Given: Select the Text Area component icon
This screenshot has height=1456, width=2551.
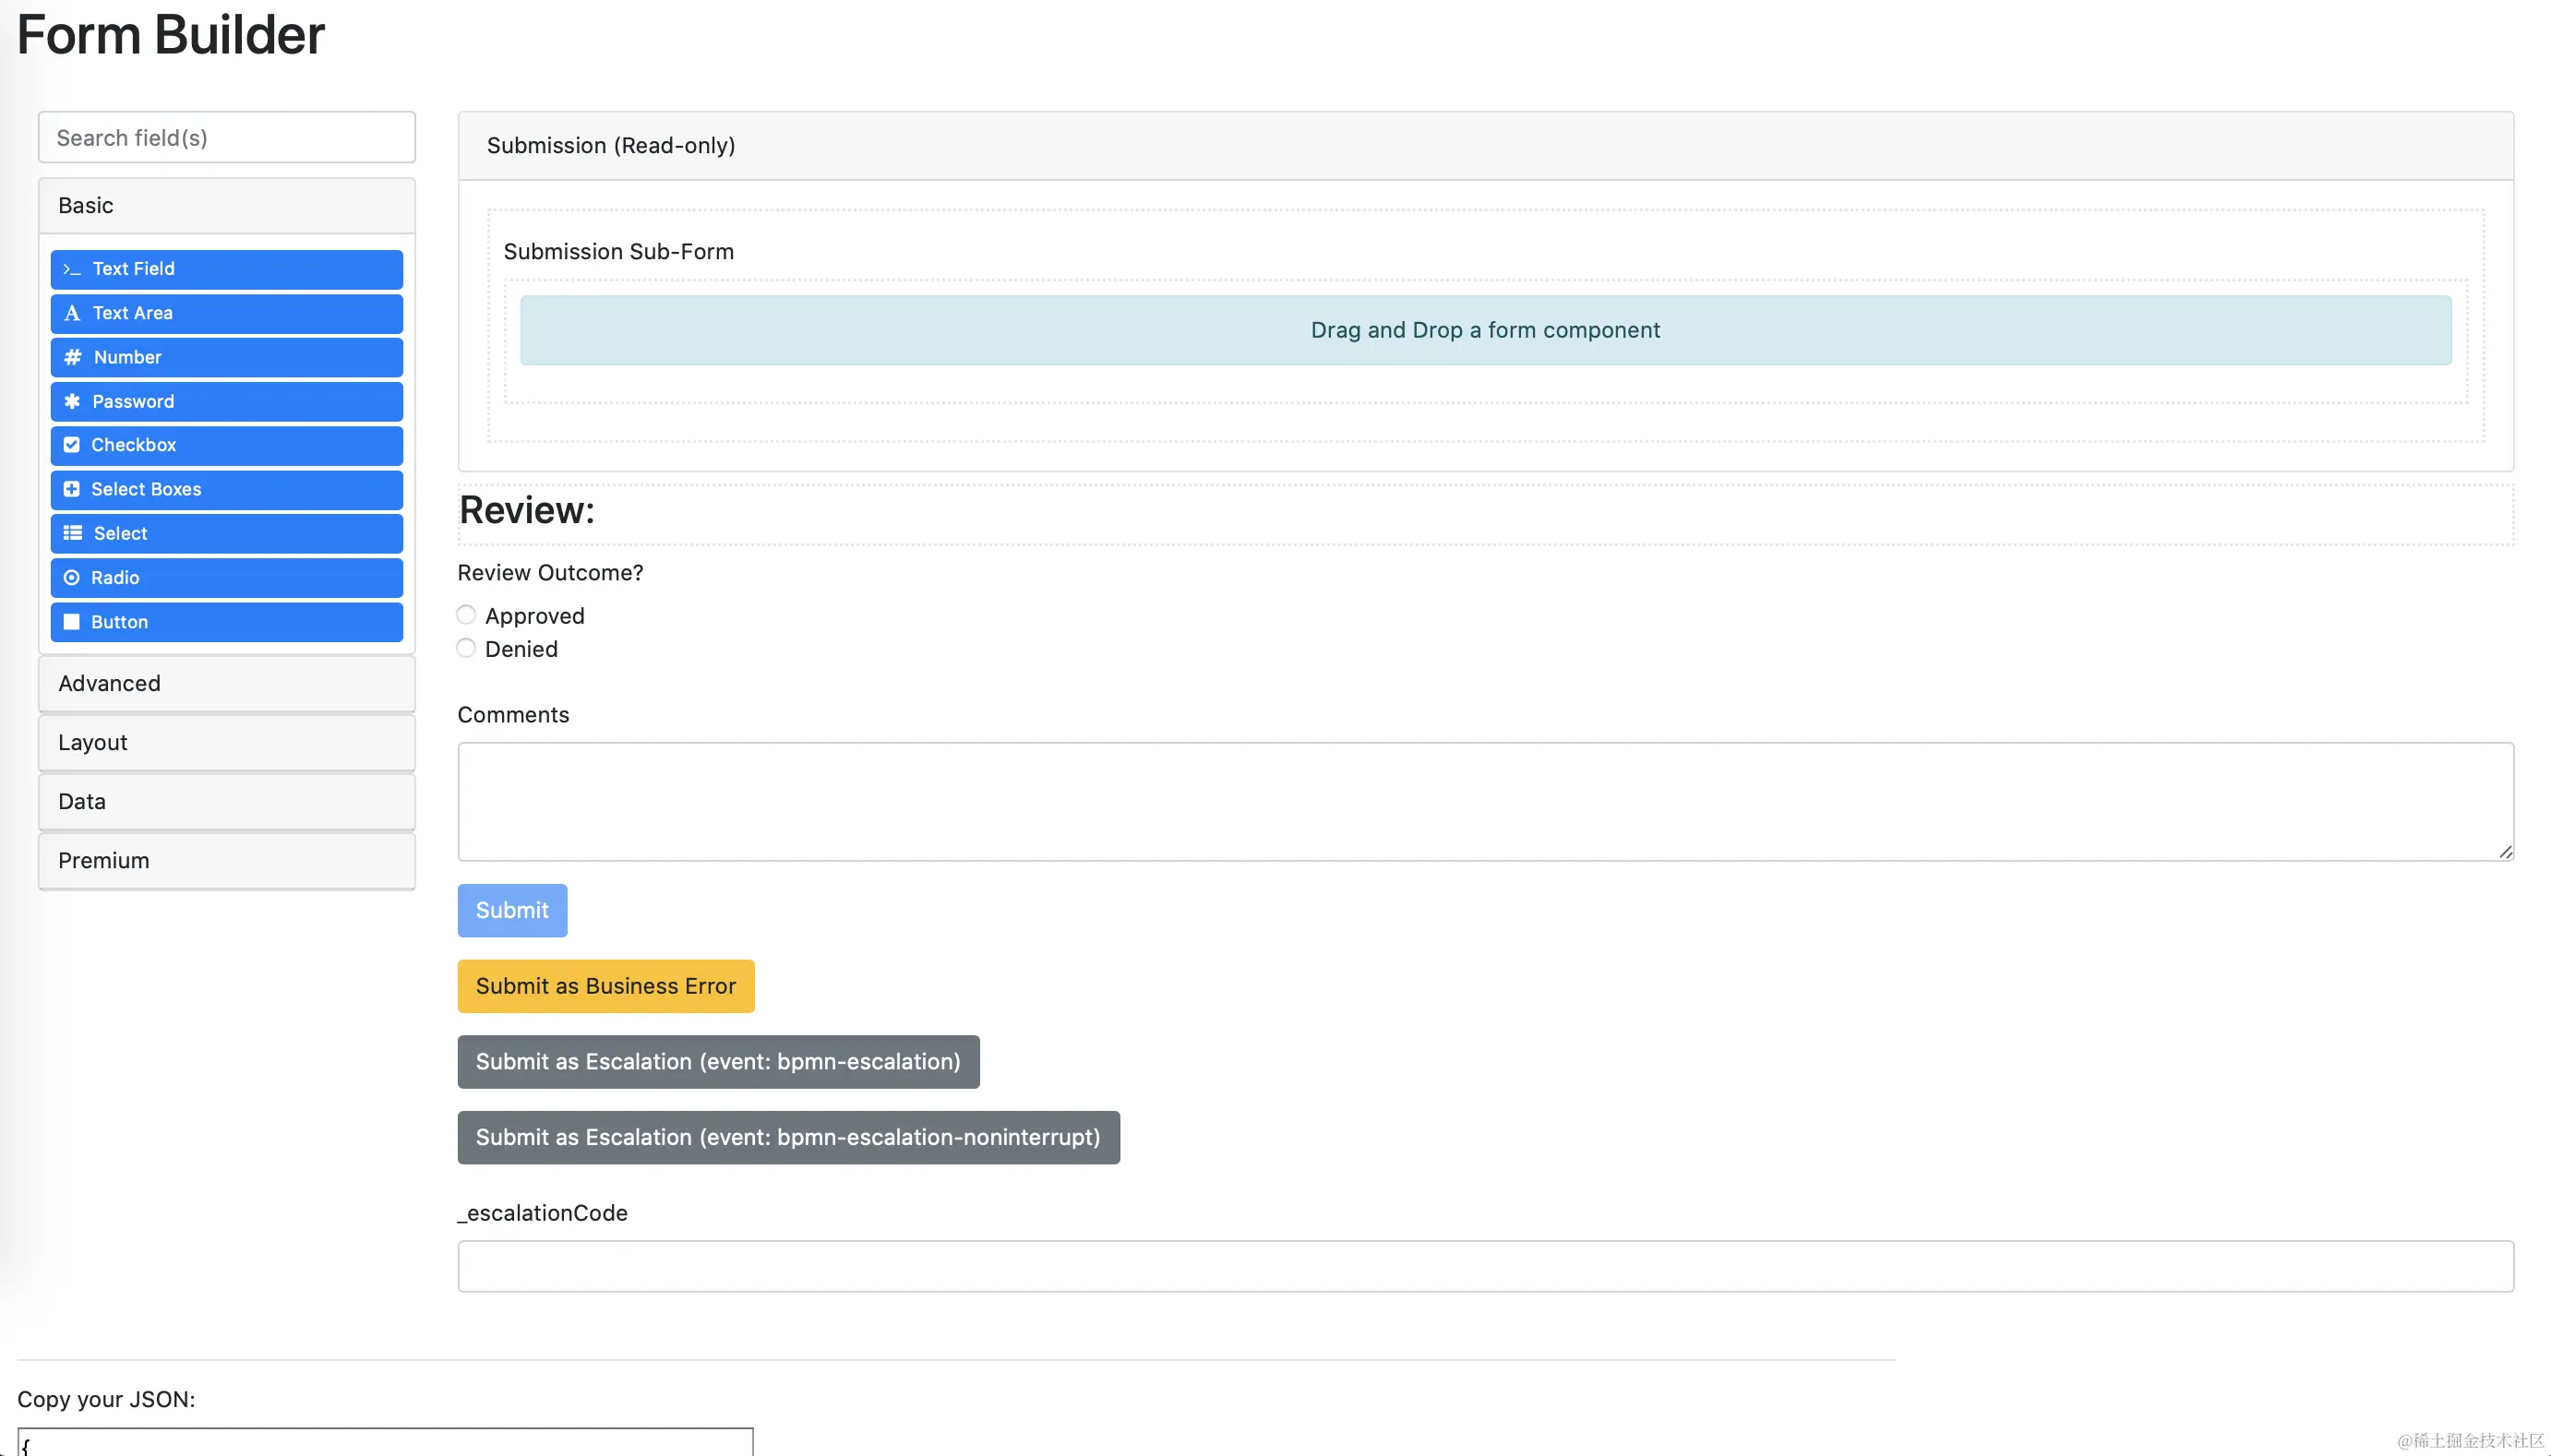Looking at the screenshot, I should 71,313.
